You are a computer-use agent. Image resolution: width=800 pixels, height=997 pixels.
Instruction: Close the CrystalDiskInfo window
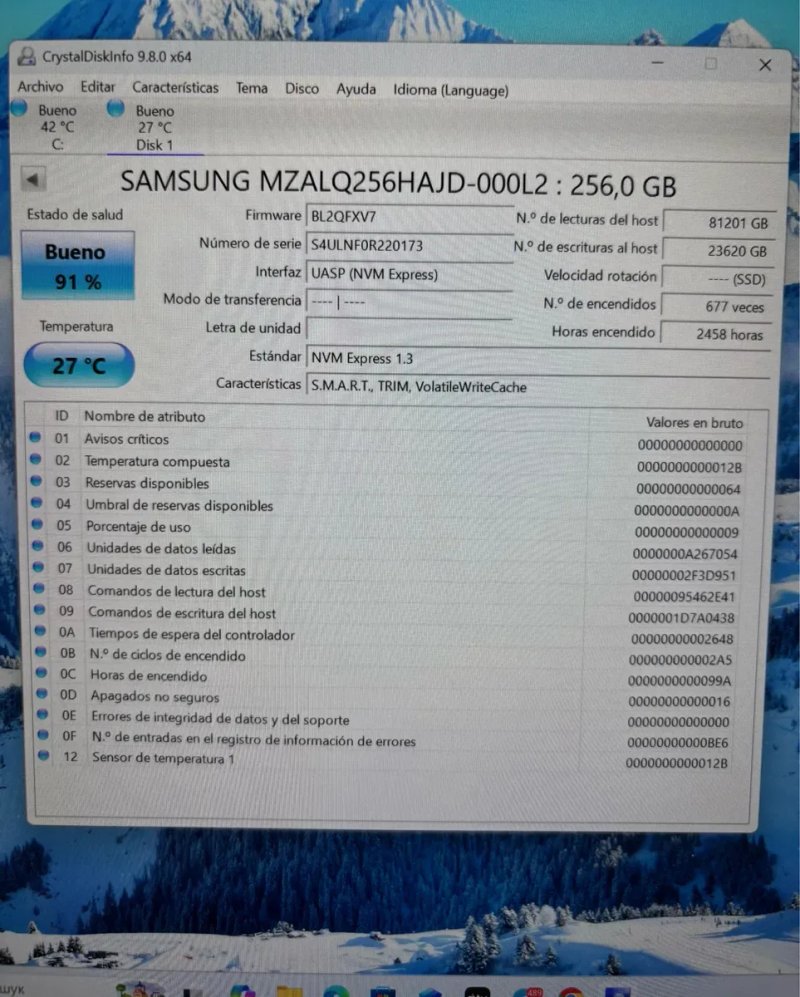click(765, 65)
